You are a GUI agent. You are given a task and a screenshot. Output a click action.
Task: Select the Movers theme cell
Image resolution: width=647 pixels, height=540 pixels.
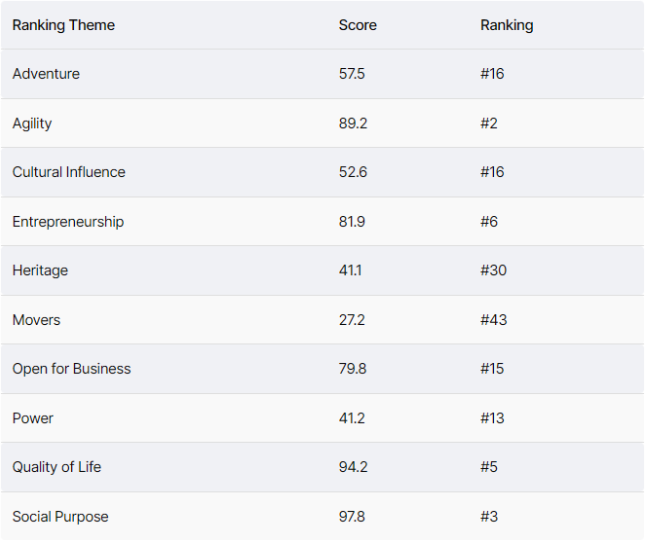pyautogui.click(x=36, y=320)
